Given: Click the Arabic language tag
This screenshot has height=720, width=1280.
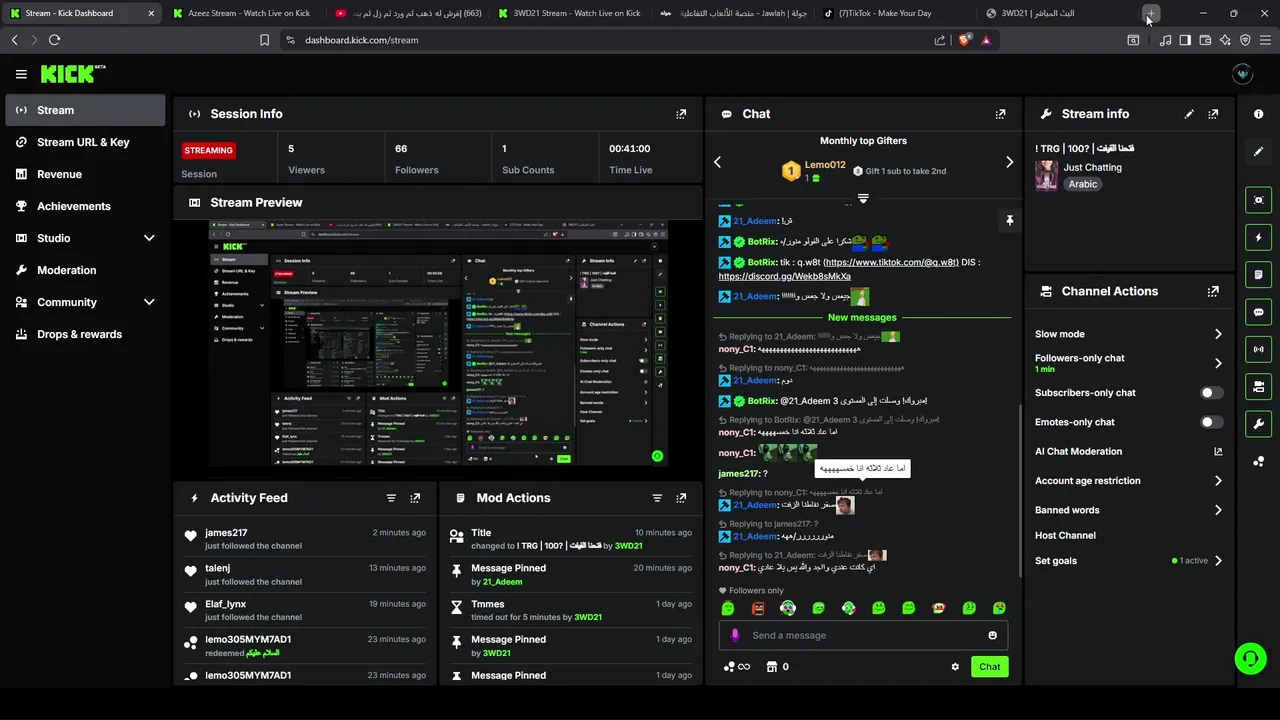Looking at the screenshot, I should coord(1083,184).
